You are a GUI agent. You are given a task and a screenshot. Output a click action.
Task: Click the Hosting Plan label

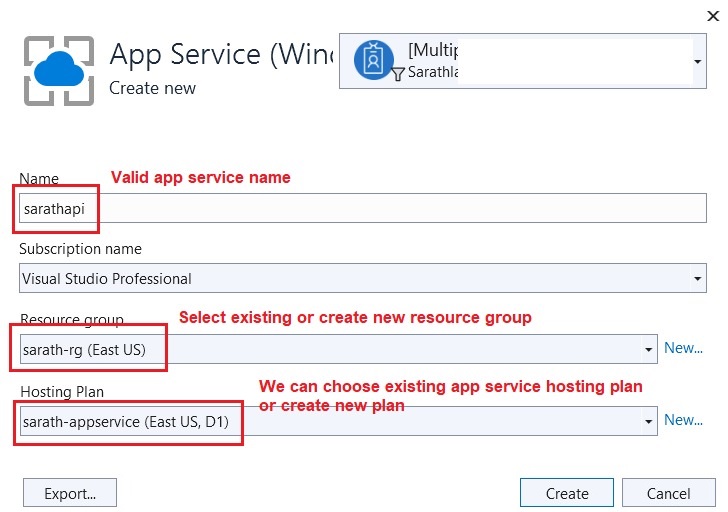tap(62, 392)
